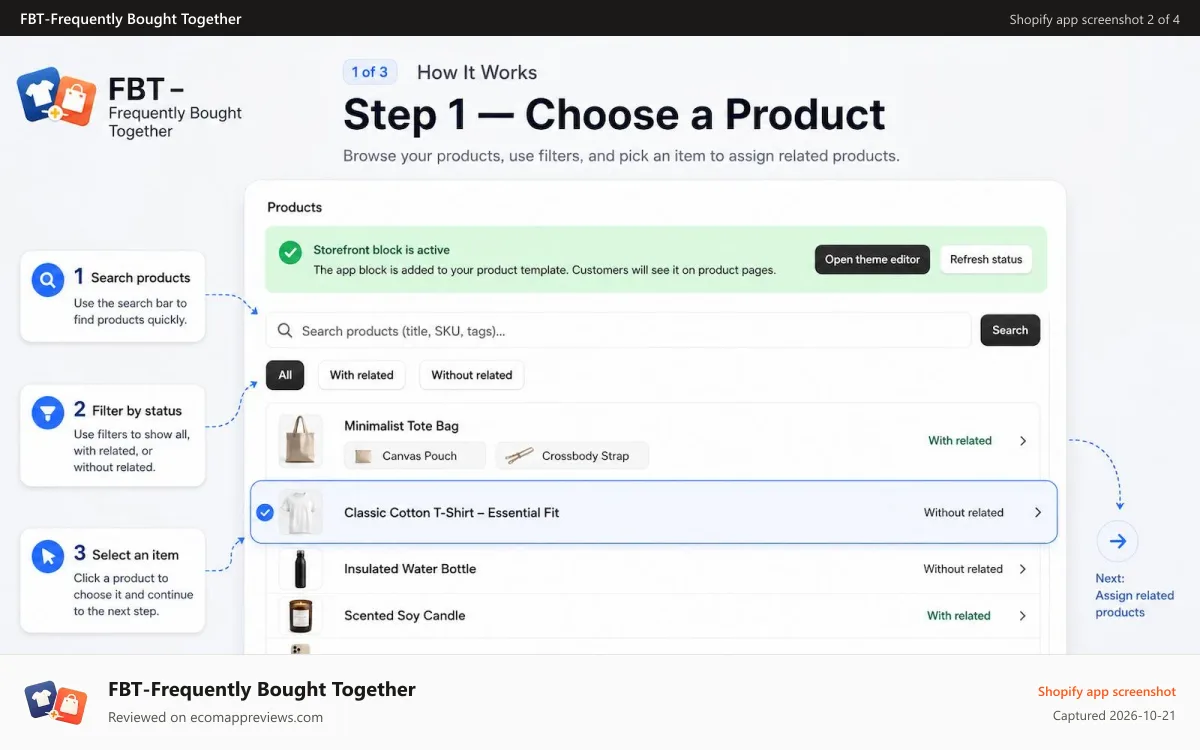Click the Canvas Pouch chip image
This screenshot has height=750, width=1200.
[363, 456]
